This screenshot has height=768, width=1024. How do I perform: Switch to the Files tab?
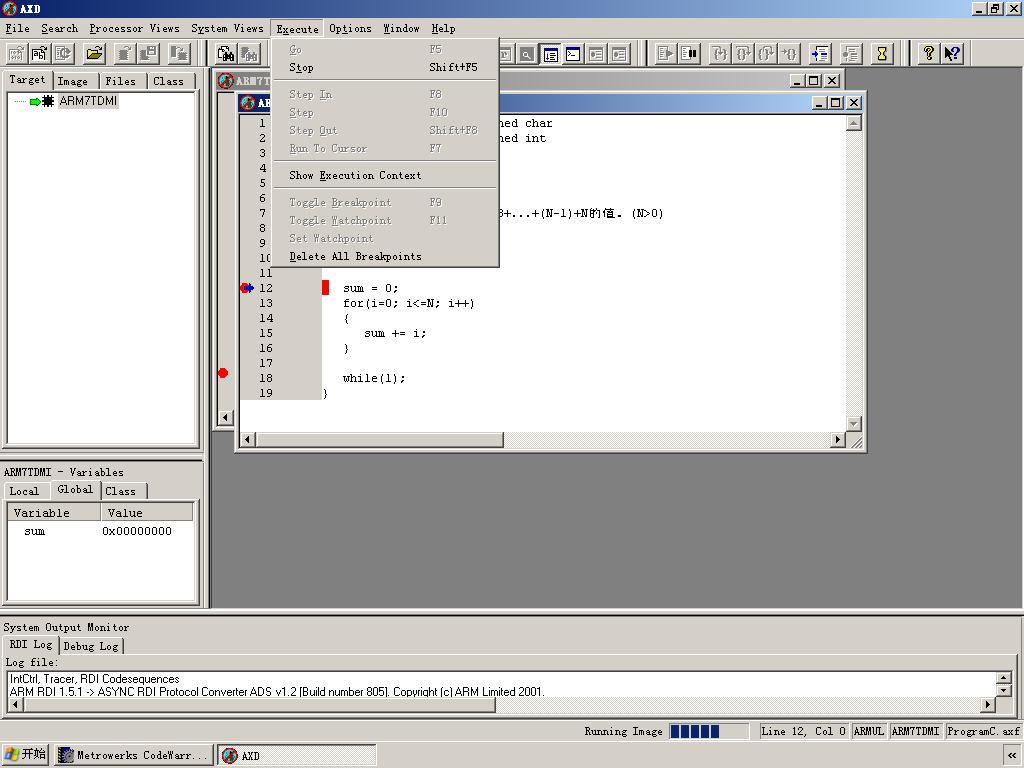[121, 81]
